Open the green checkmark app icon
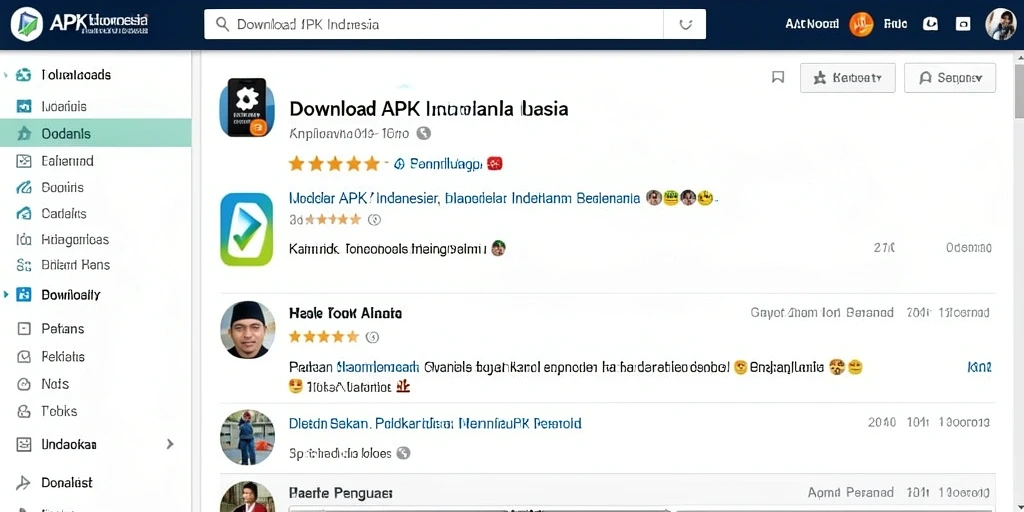The width and height of the screenshot is (1024, 512). pyautogui.click(x=246, y=229)
